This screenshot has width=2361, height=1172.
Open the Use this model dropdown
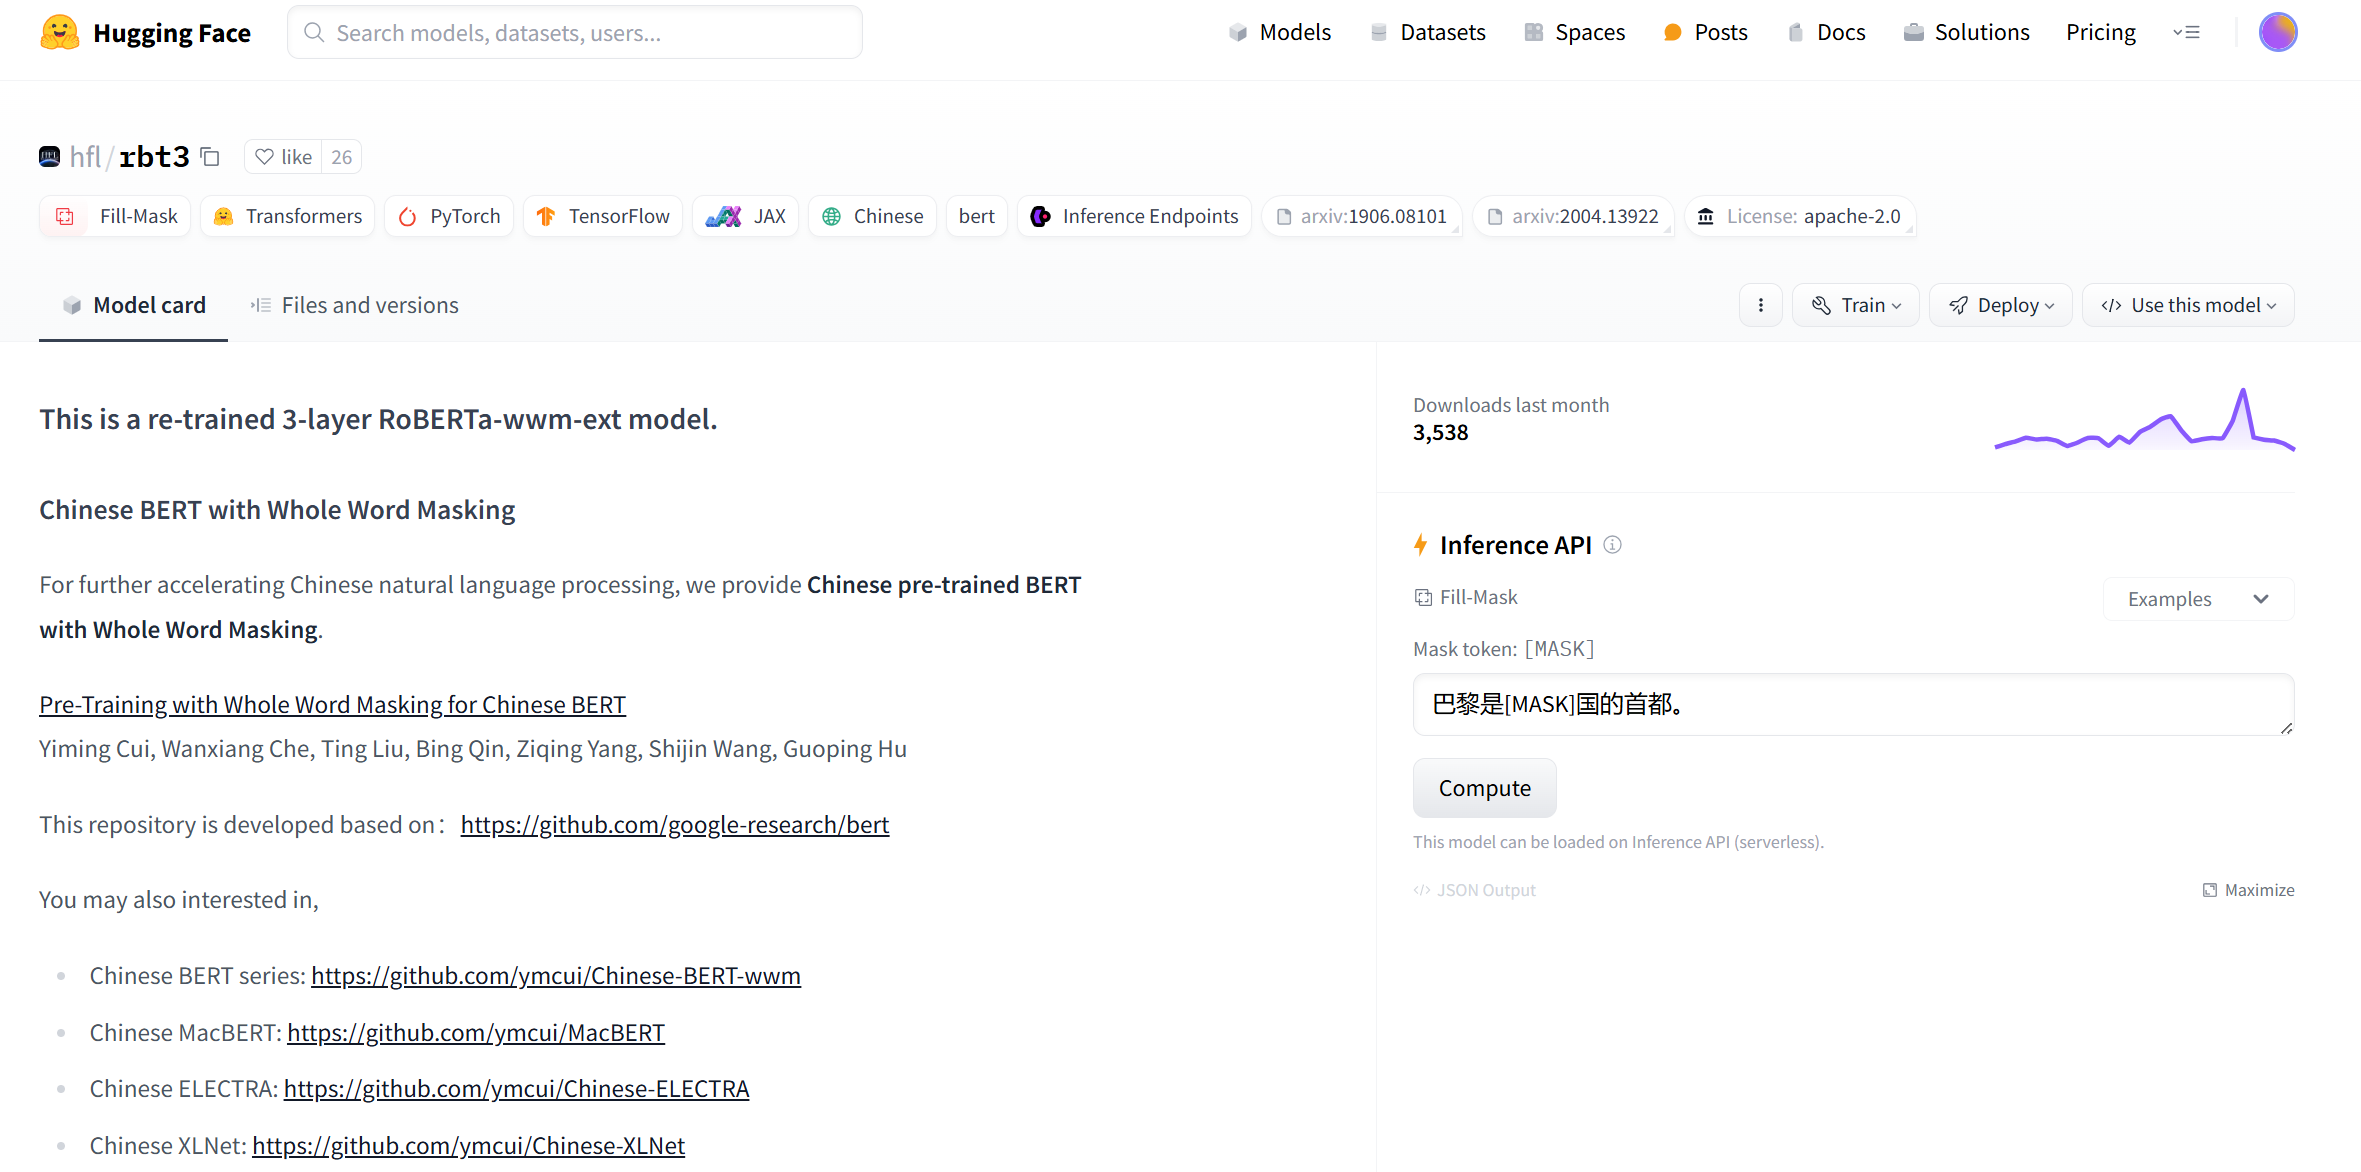tap(2187, 305)
